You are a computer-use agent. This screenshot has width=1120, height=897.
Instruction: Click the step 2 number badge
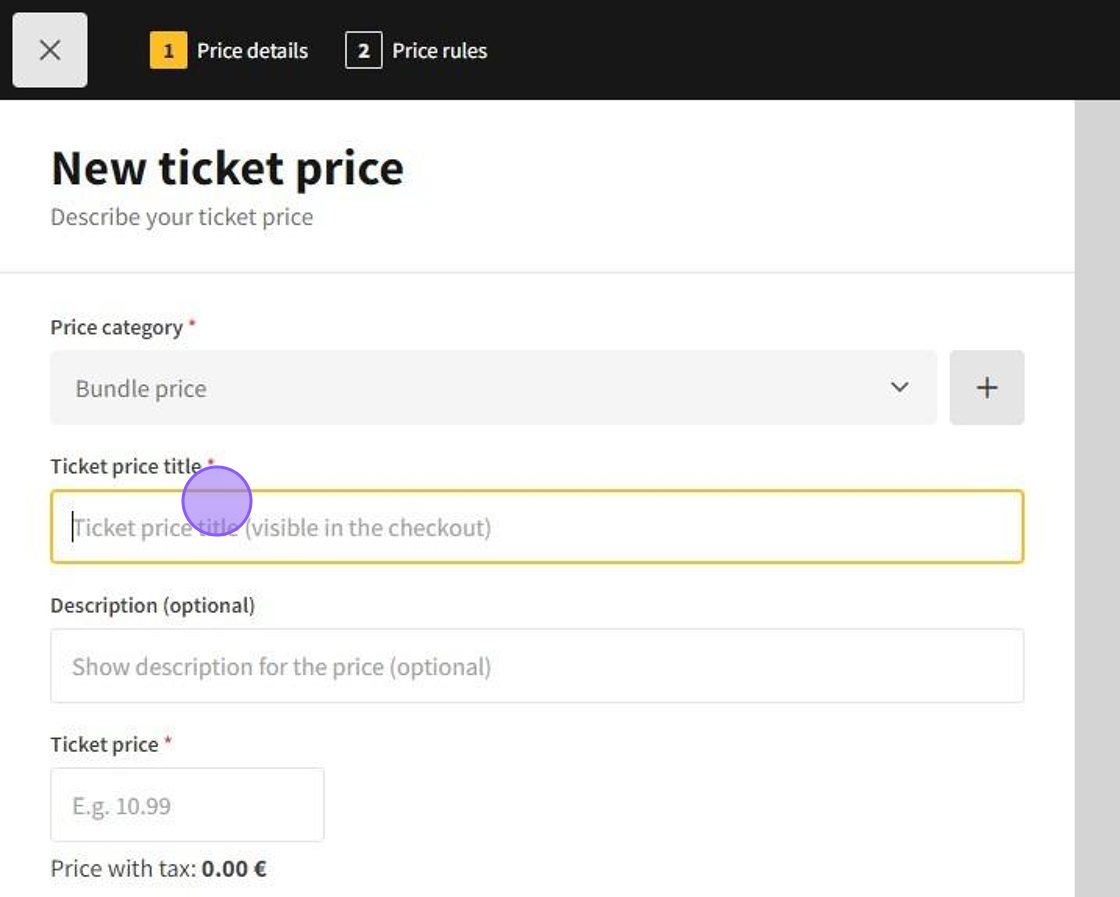pyautogui.click(x=363, y=51)
